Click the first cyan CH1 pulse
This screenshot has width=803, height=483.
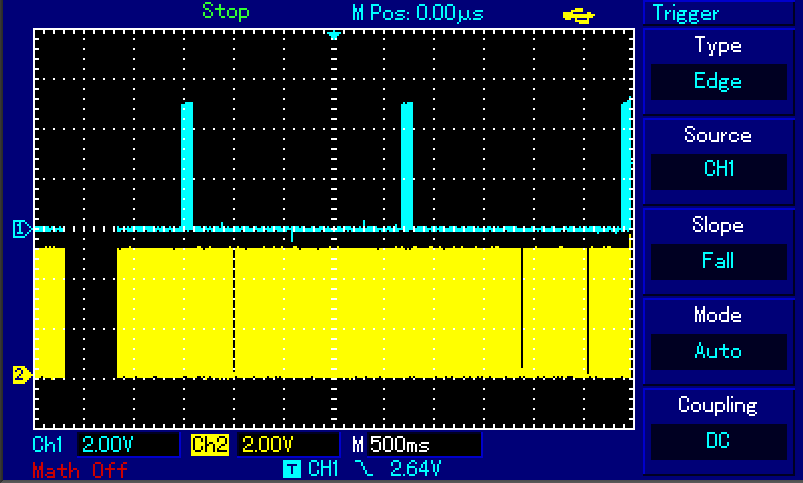pos(187,165)
